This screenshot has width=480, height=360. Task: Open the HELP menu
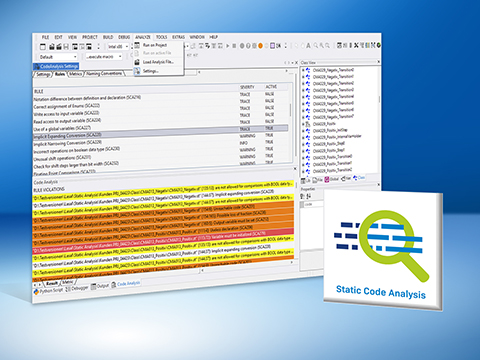click(213, 37)
